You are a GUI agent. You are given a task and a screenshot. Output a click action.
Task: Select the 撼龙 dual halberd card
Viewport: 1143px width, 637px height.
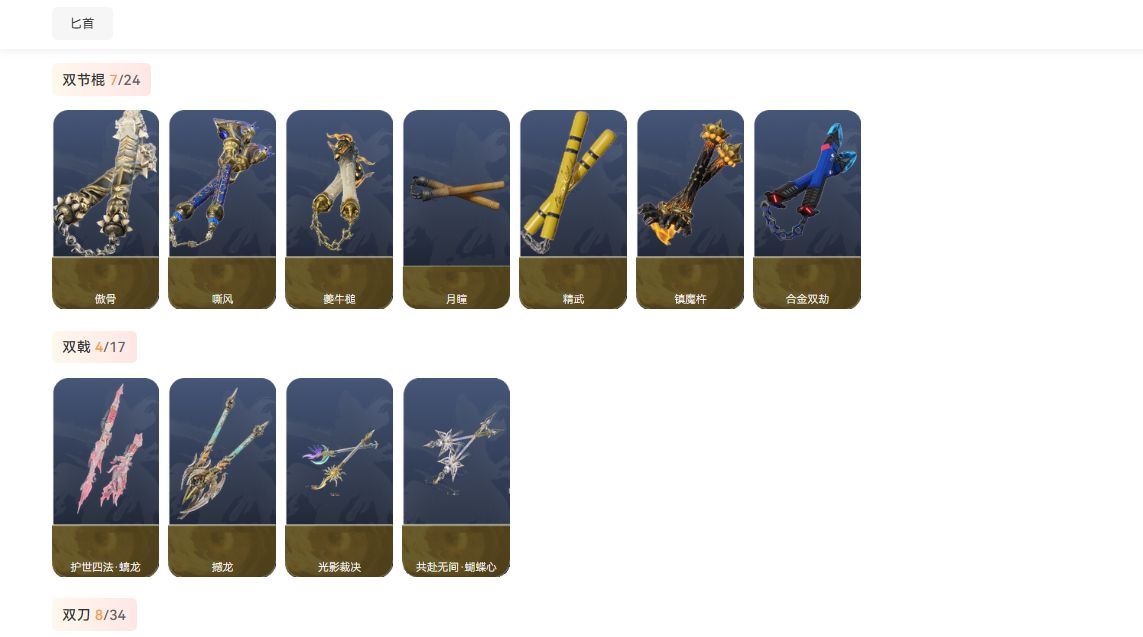(222, 477)
